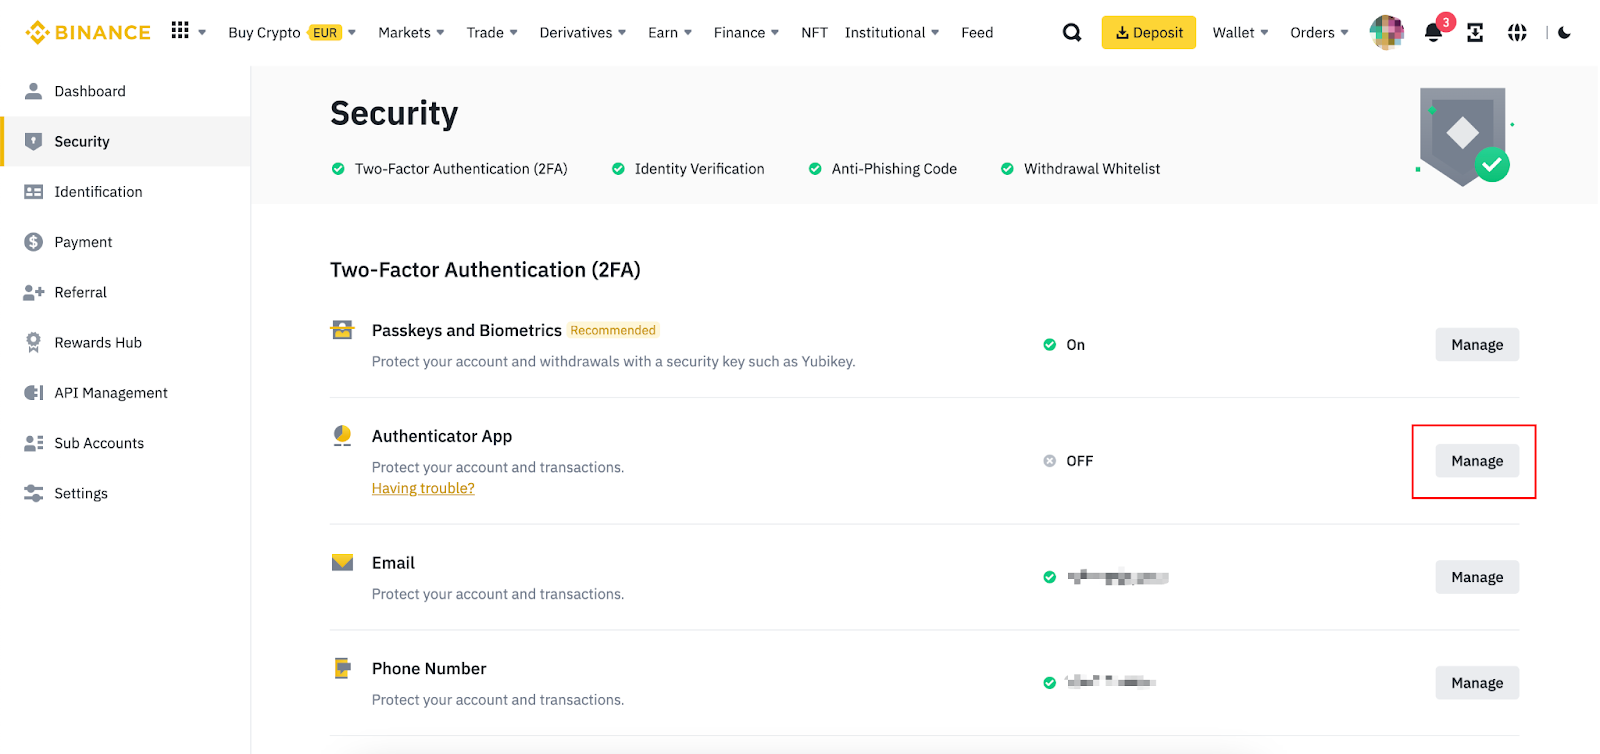Manage Passkeys and Biometrics setting
The image size is (1600, 754).
tap(1476, 345)
